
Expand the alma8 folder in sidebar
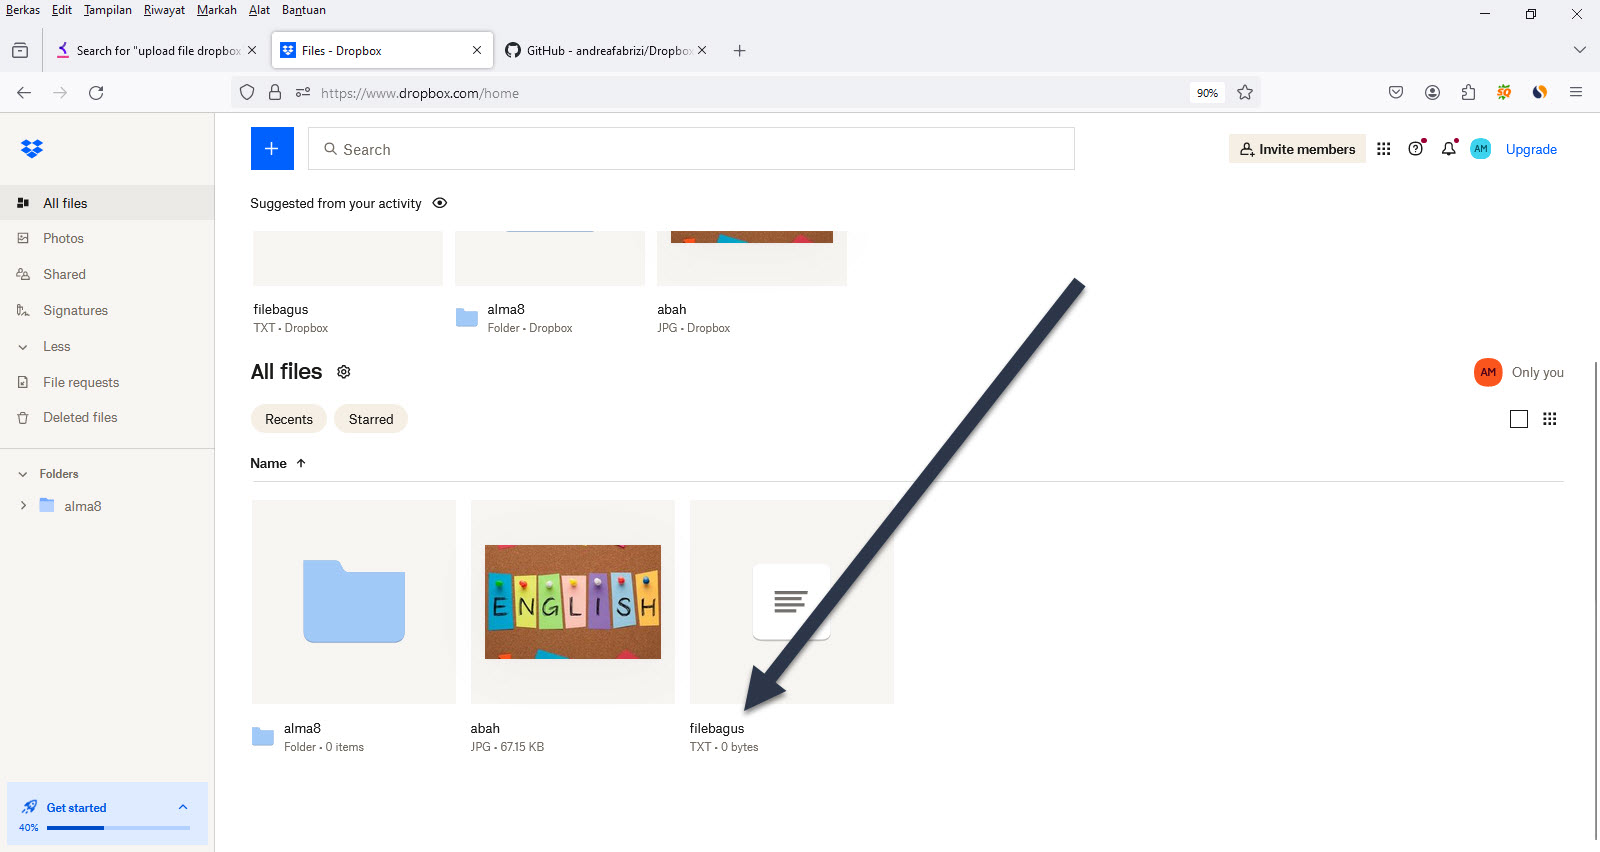coord(23,506)
